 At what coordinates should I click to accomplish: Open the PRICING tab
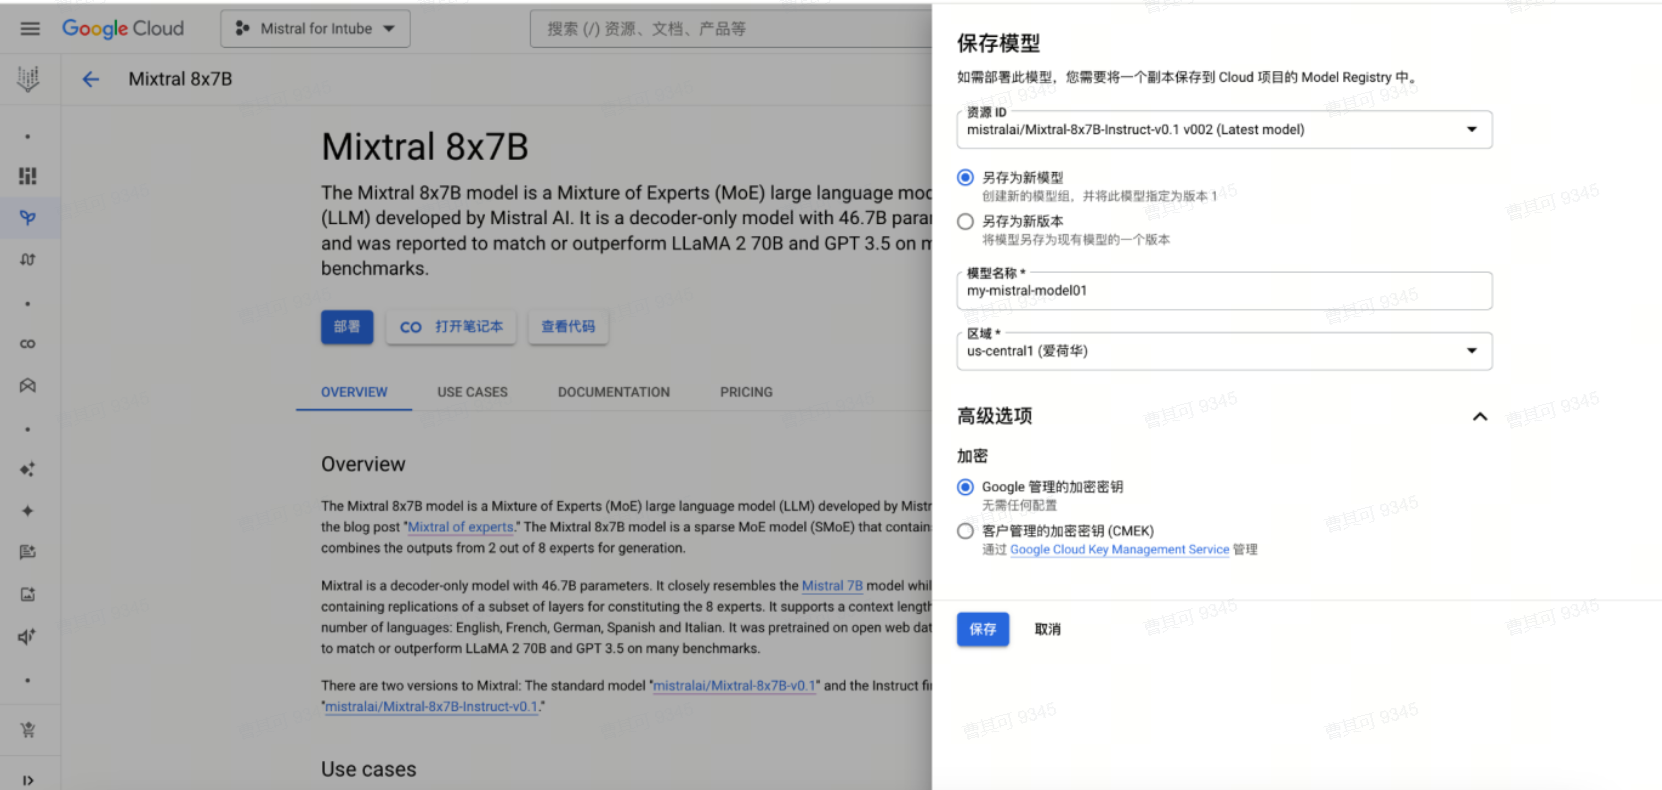click(x=746, y=392)
